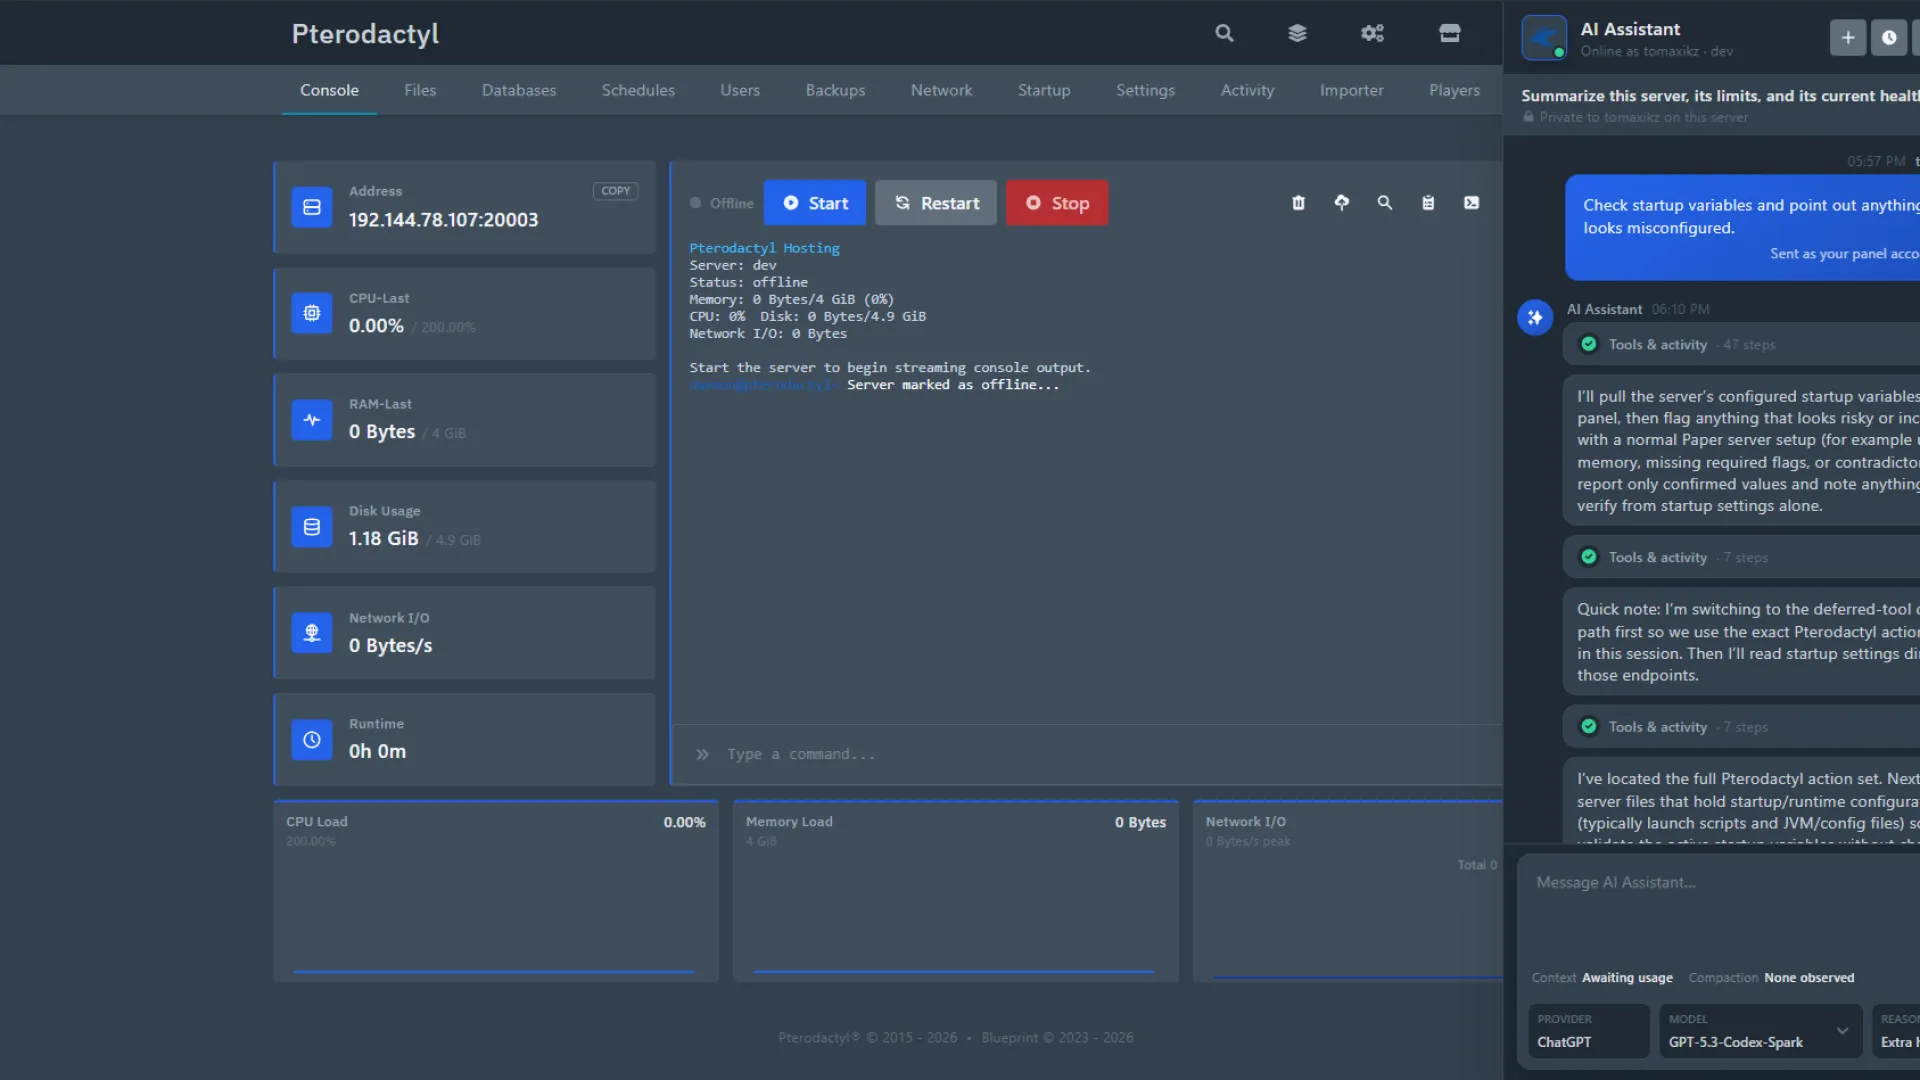Start a new chat with the plus button
The width and height of the screenshot is (1920, 1080).
[x=1848, y=38]
